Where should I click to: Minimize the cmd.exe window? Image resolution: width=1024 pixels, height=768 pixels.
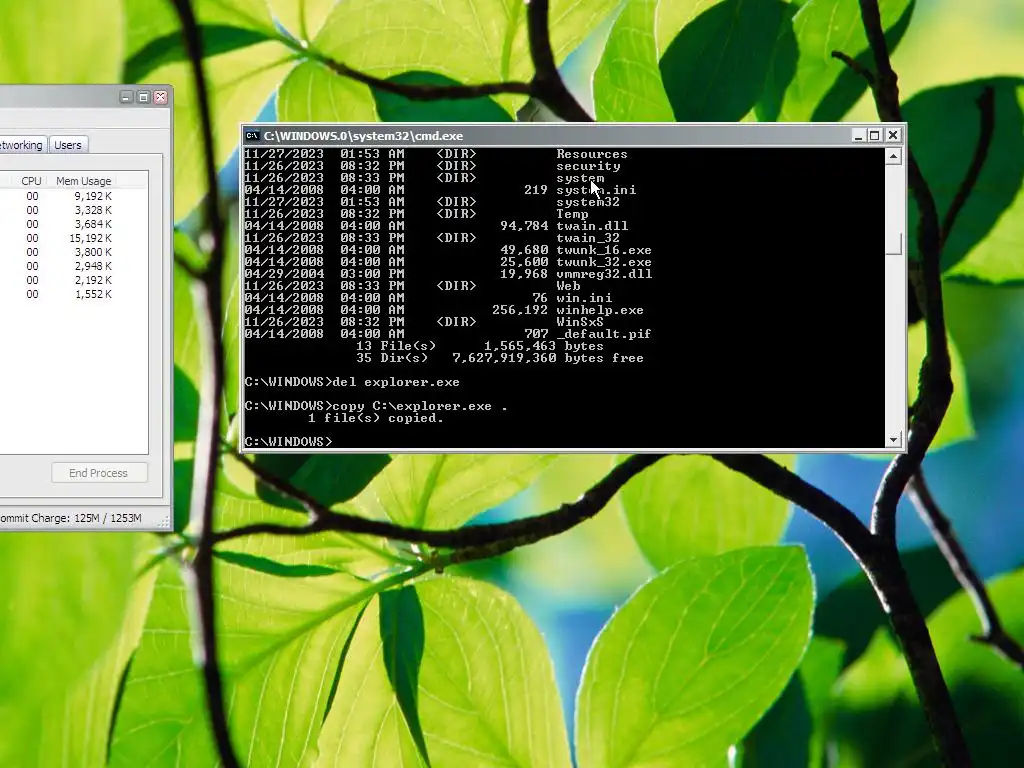pyautogui.click(x=858, y=135)
